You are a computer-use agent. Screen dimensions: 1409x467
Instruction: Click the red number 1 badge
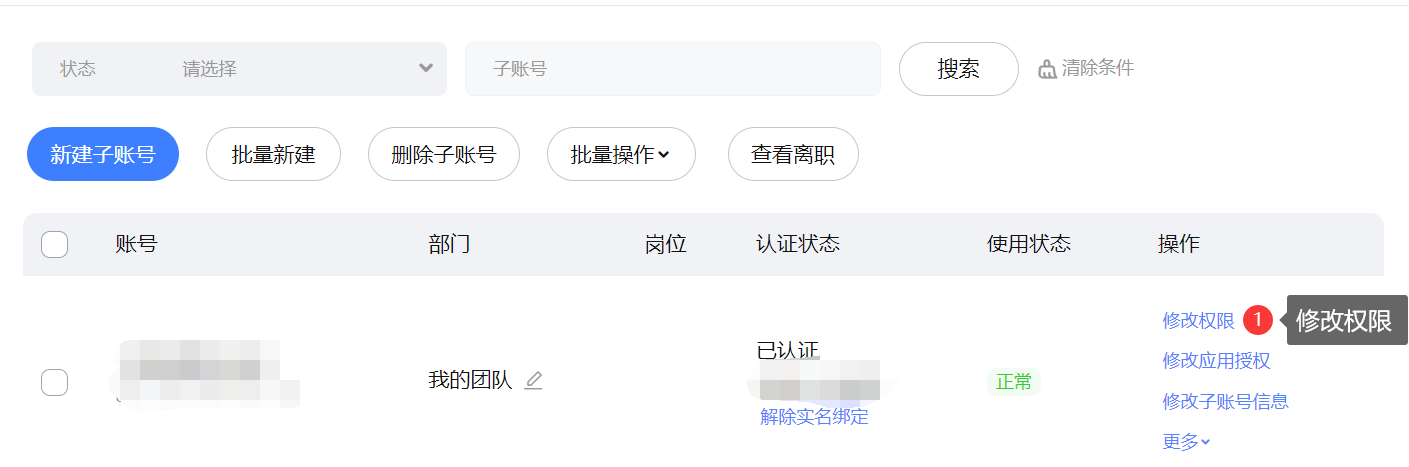1258,320
